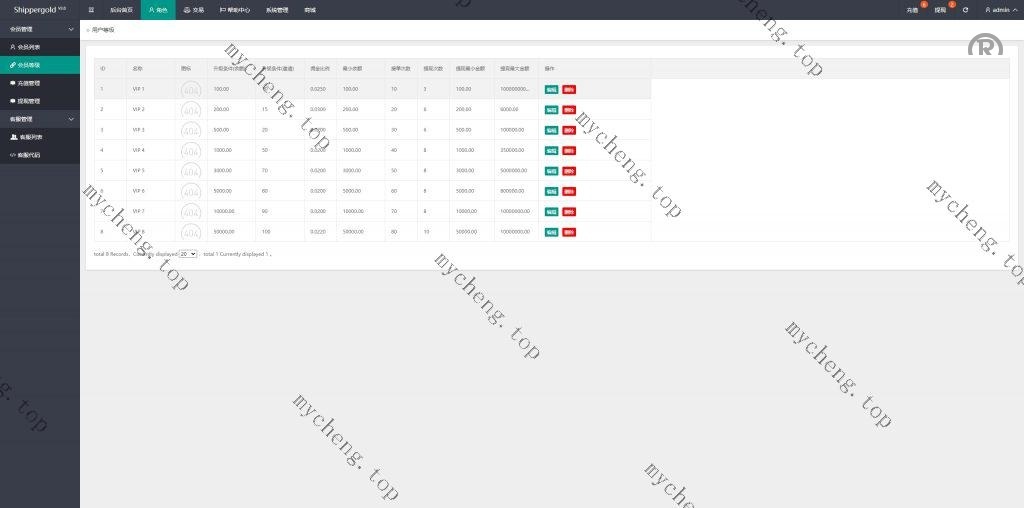Click the green edit button for VIP 2
The width and height of the screenshot is (1024, 508).
click(551, 109)
